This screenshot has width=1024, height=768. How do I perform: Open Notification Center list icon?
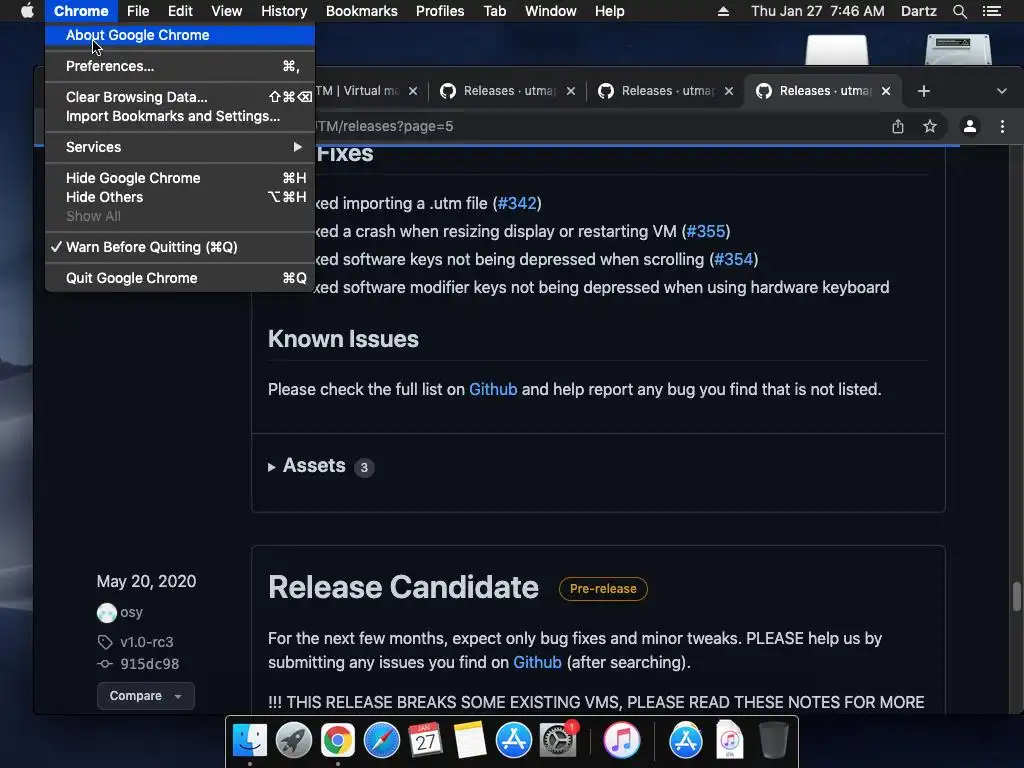coord(992,11)
